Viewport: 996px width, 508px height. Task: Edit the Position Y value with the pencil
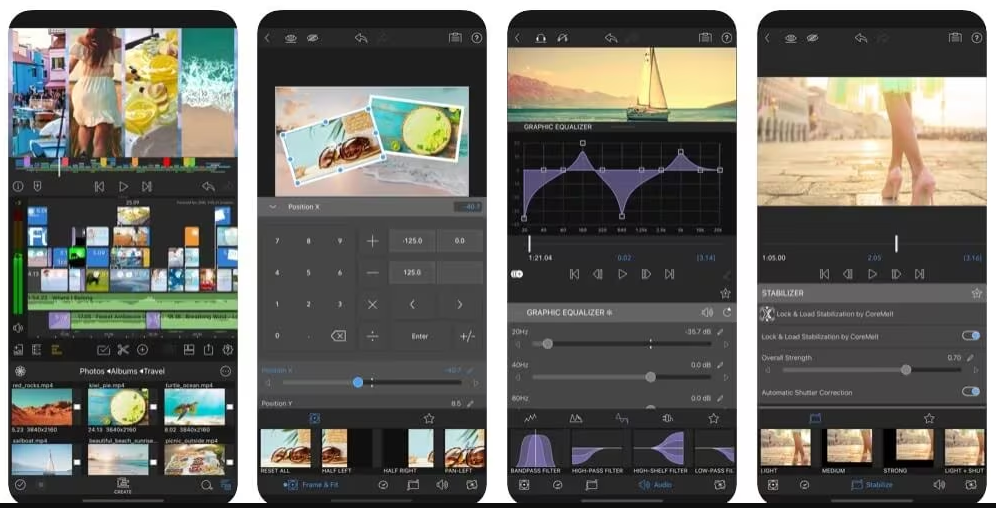click(x=471, y=403)
